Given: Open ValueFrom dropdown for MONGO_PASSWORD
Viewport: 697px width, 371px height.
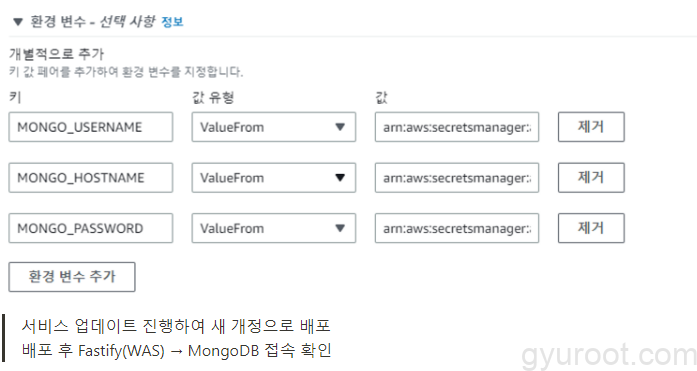Looking at the screenshot, I should click(x=274, y=228).
